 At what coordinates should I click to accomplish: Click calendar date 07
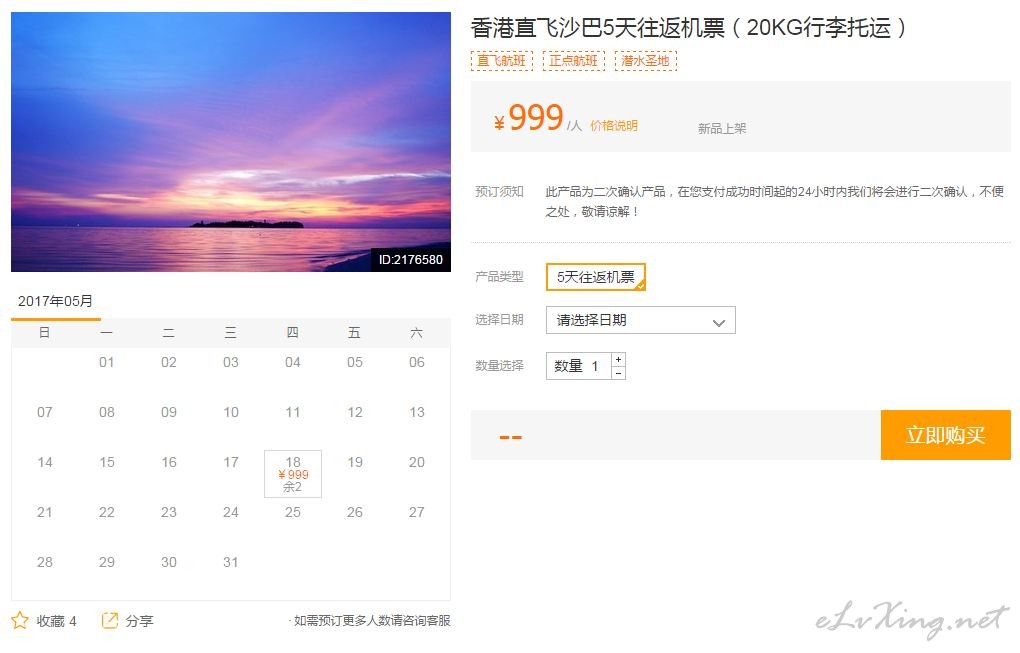45,412
